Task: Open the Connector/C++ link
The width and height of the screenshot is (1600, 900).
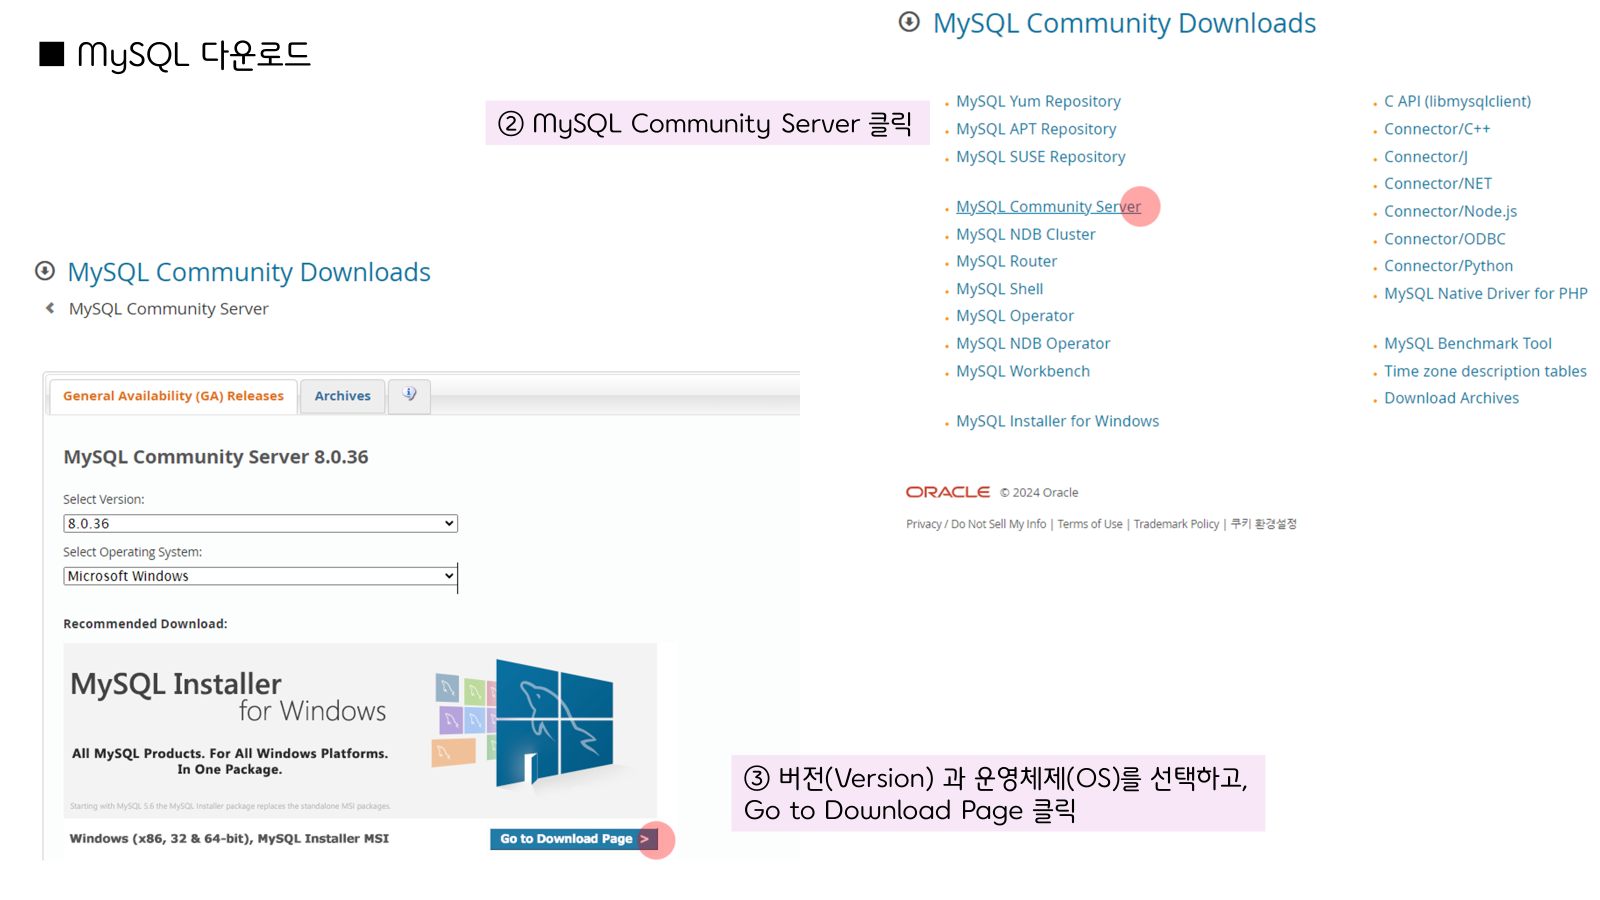Action: (x=1437, y=129)
